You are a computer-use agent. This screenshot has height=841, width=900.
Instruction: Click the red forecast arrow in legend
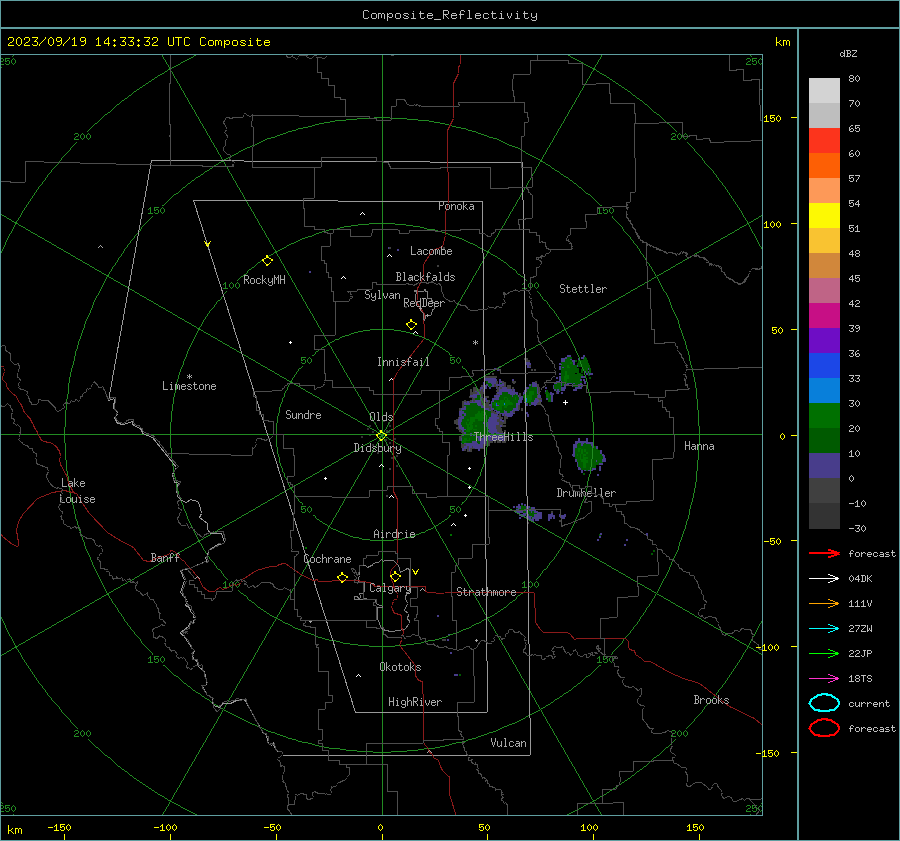click(824, 553)
